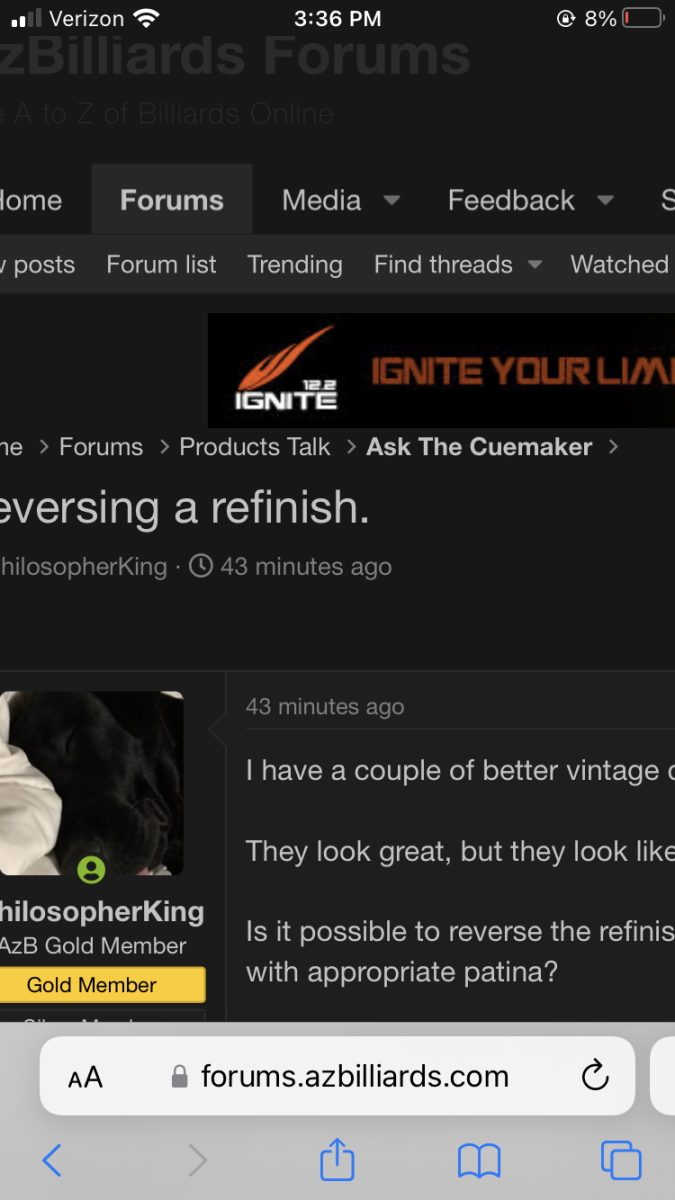Open the Safari share sheet icon

(337, 1158)
